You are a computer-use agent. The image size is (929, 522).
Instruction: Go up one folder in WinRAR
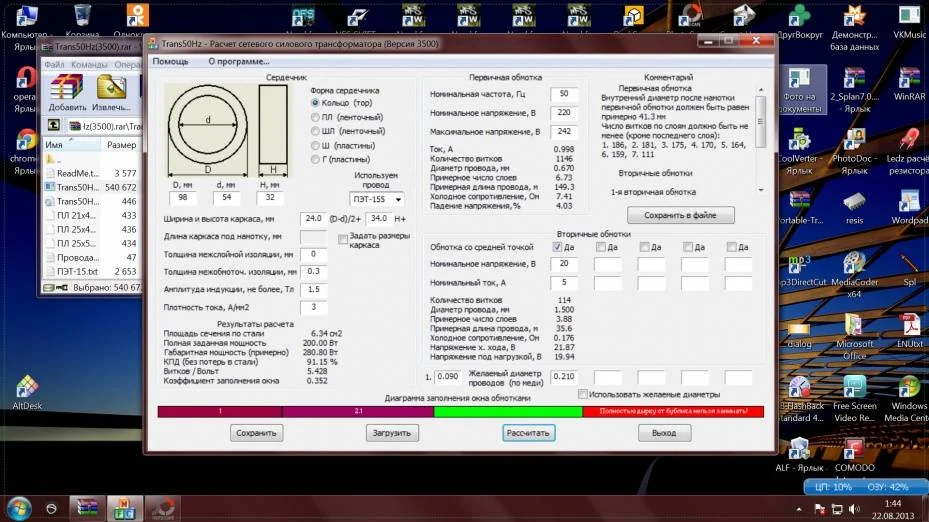click(x=54, y=125)
